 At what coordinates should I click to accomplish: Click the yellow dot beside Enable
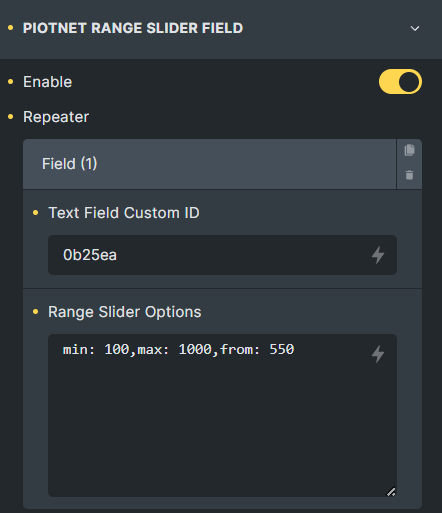(11, 82)
